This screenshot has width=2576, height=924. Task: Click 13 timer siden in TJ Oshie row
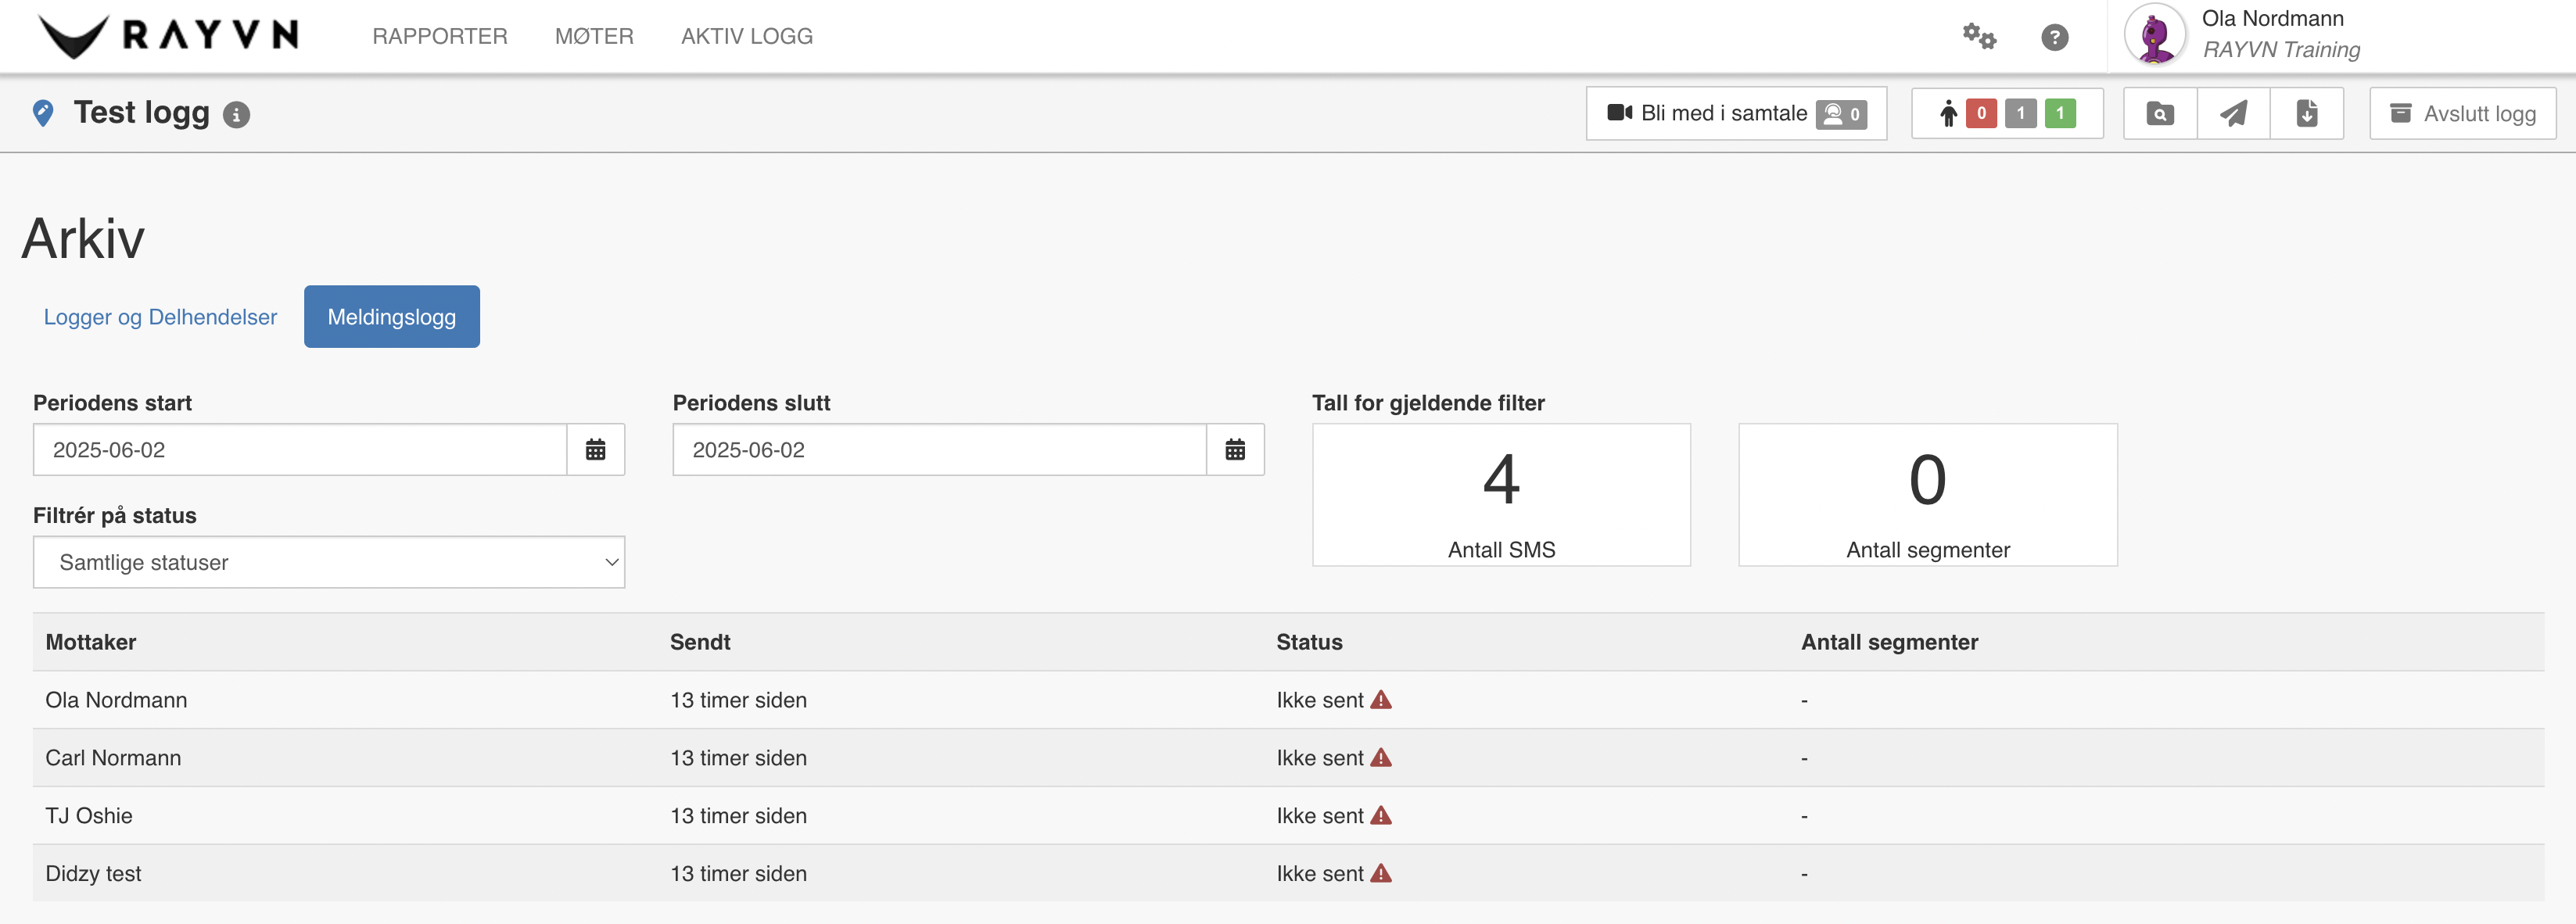(738, 816)
